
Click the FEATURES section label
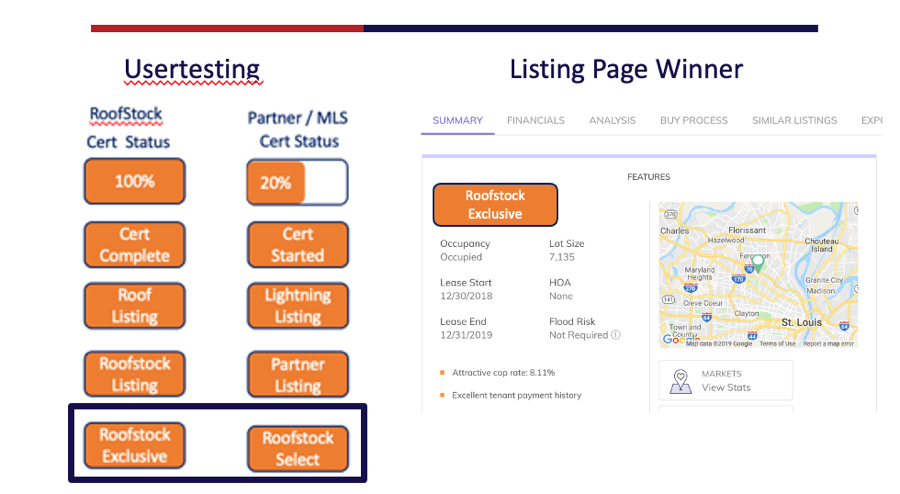coord(649,177)
